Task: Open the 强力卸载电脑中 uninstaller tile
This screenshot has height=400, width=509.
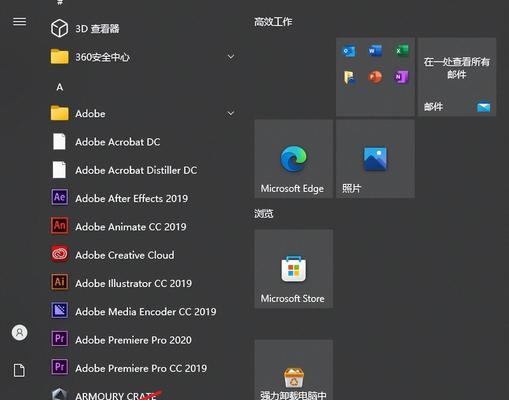Action: pyautogui.click(x=293, y=370)
